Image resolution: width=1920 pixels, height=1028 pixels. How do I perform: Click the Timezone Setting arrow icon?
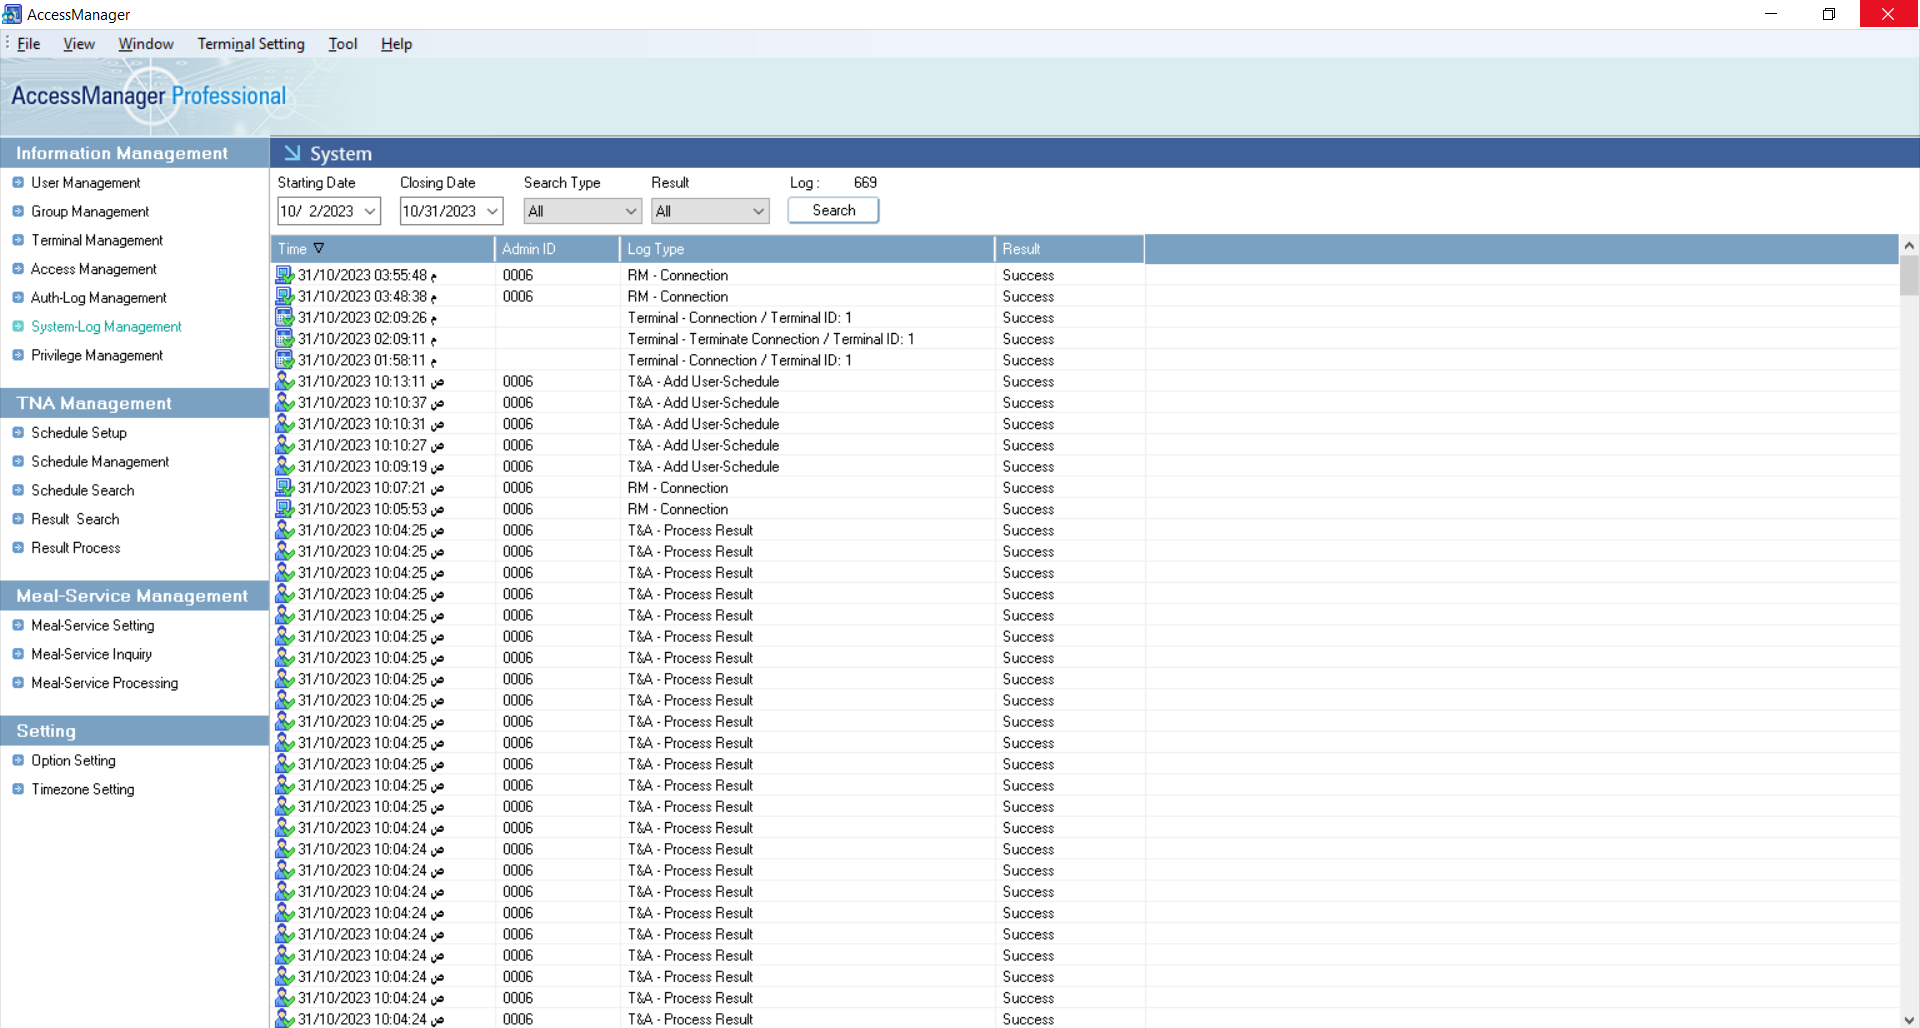tap(17, 789)
